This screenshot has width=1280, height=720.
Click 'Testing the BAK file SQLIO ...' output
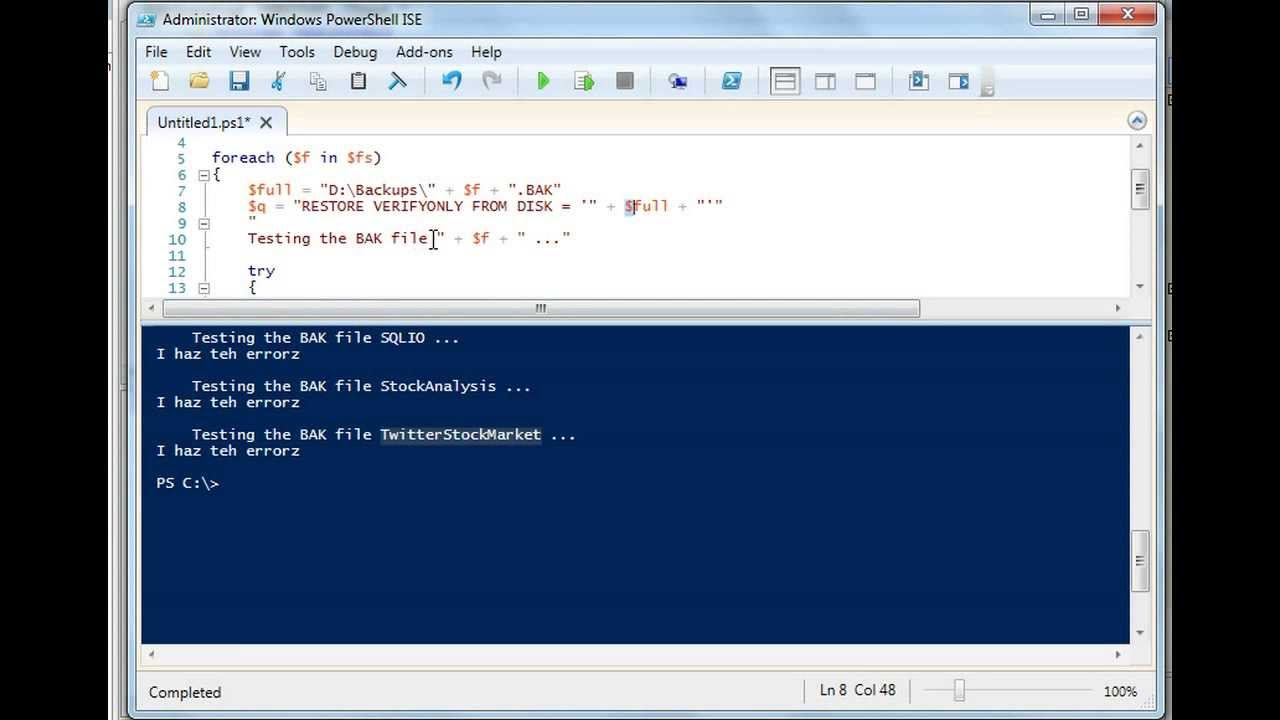coord(325,338)
